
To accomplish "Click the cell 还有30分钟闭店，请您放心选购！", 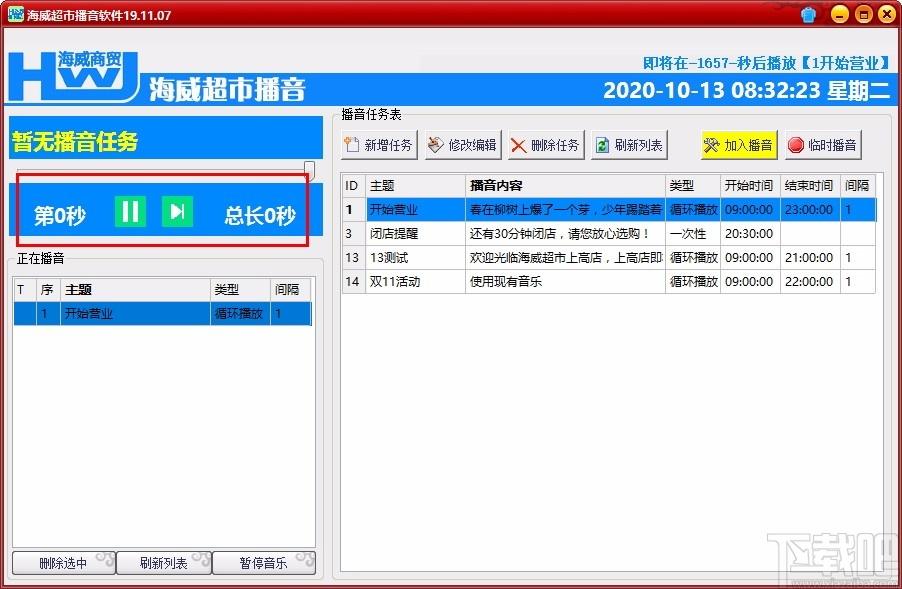I will [x=565, y=234].
